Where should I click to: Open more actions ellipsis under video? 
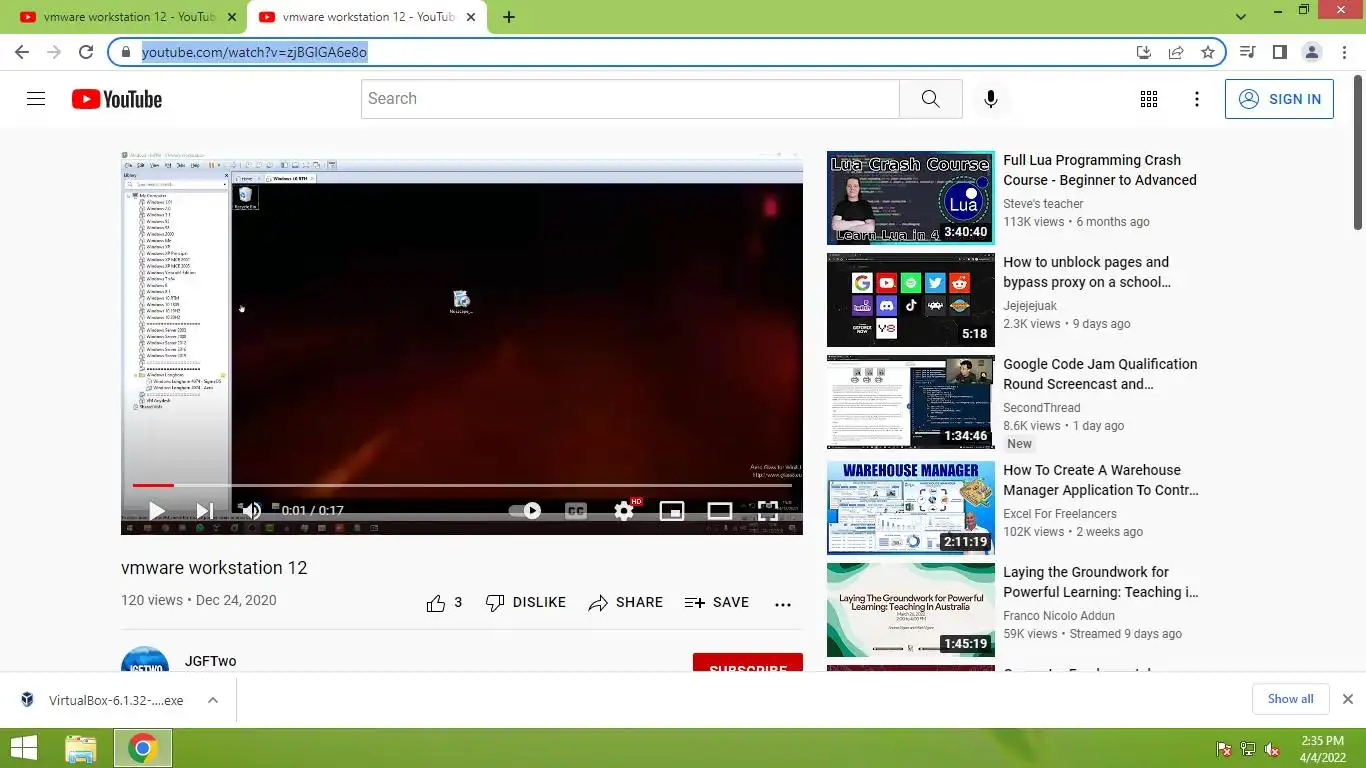coord(783,604)
